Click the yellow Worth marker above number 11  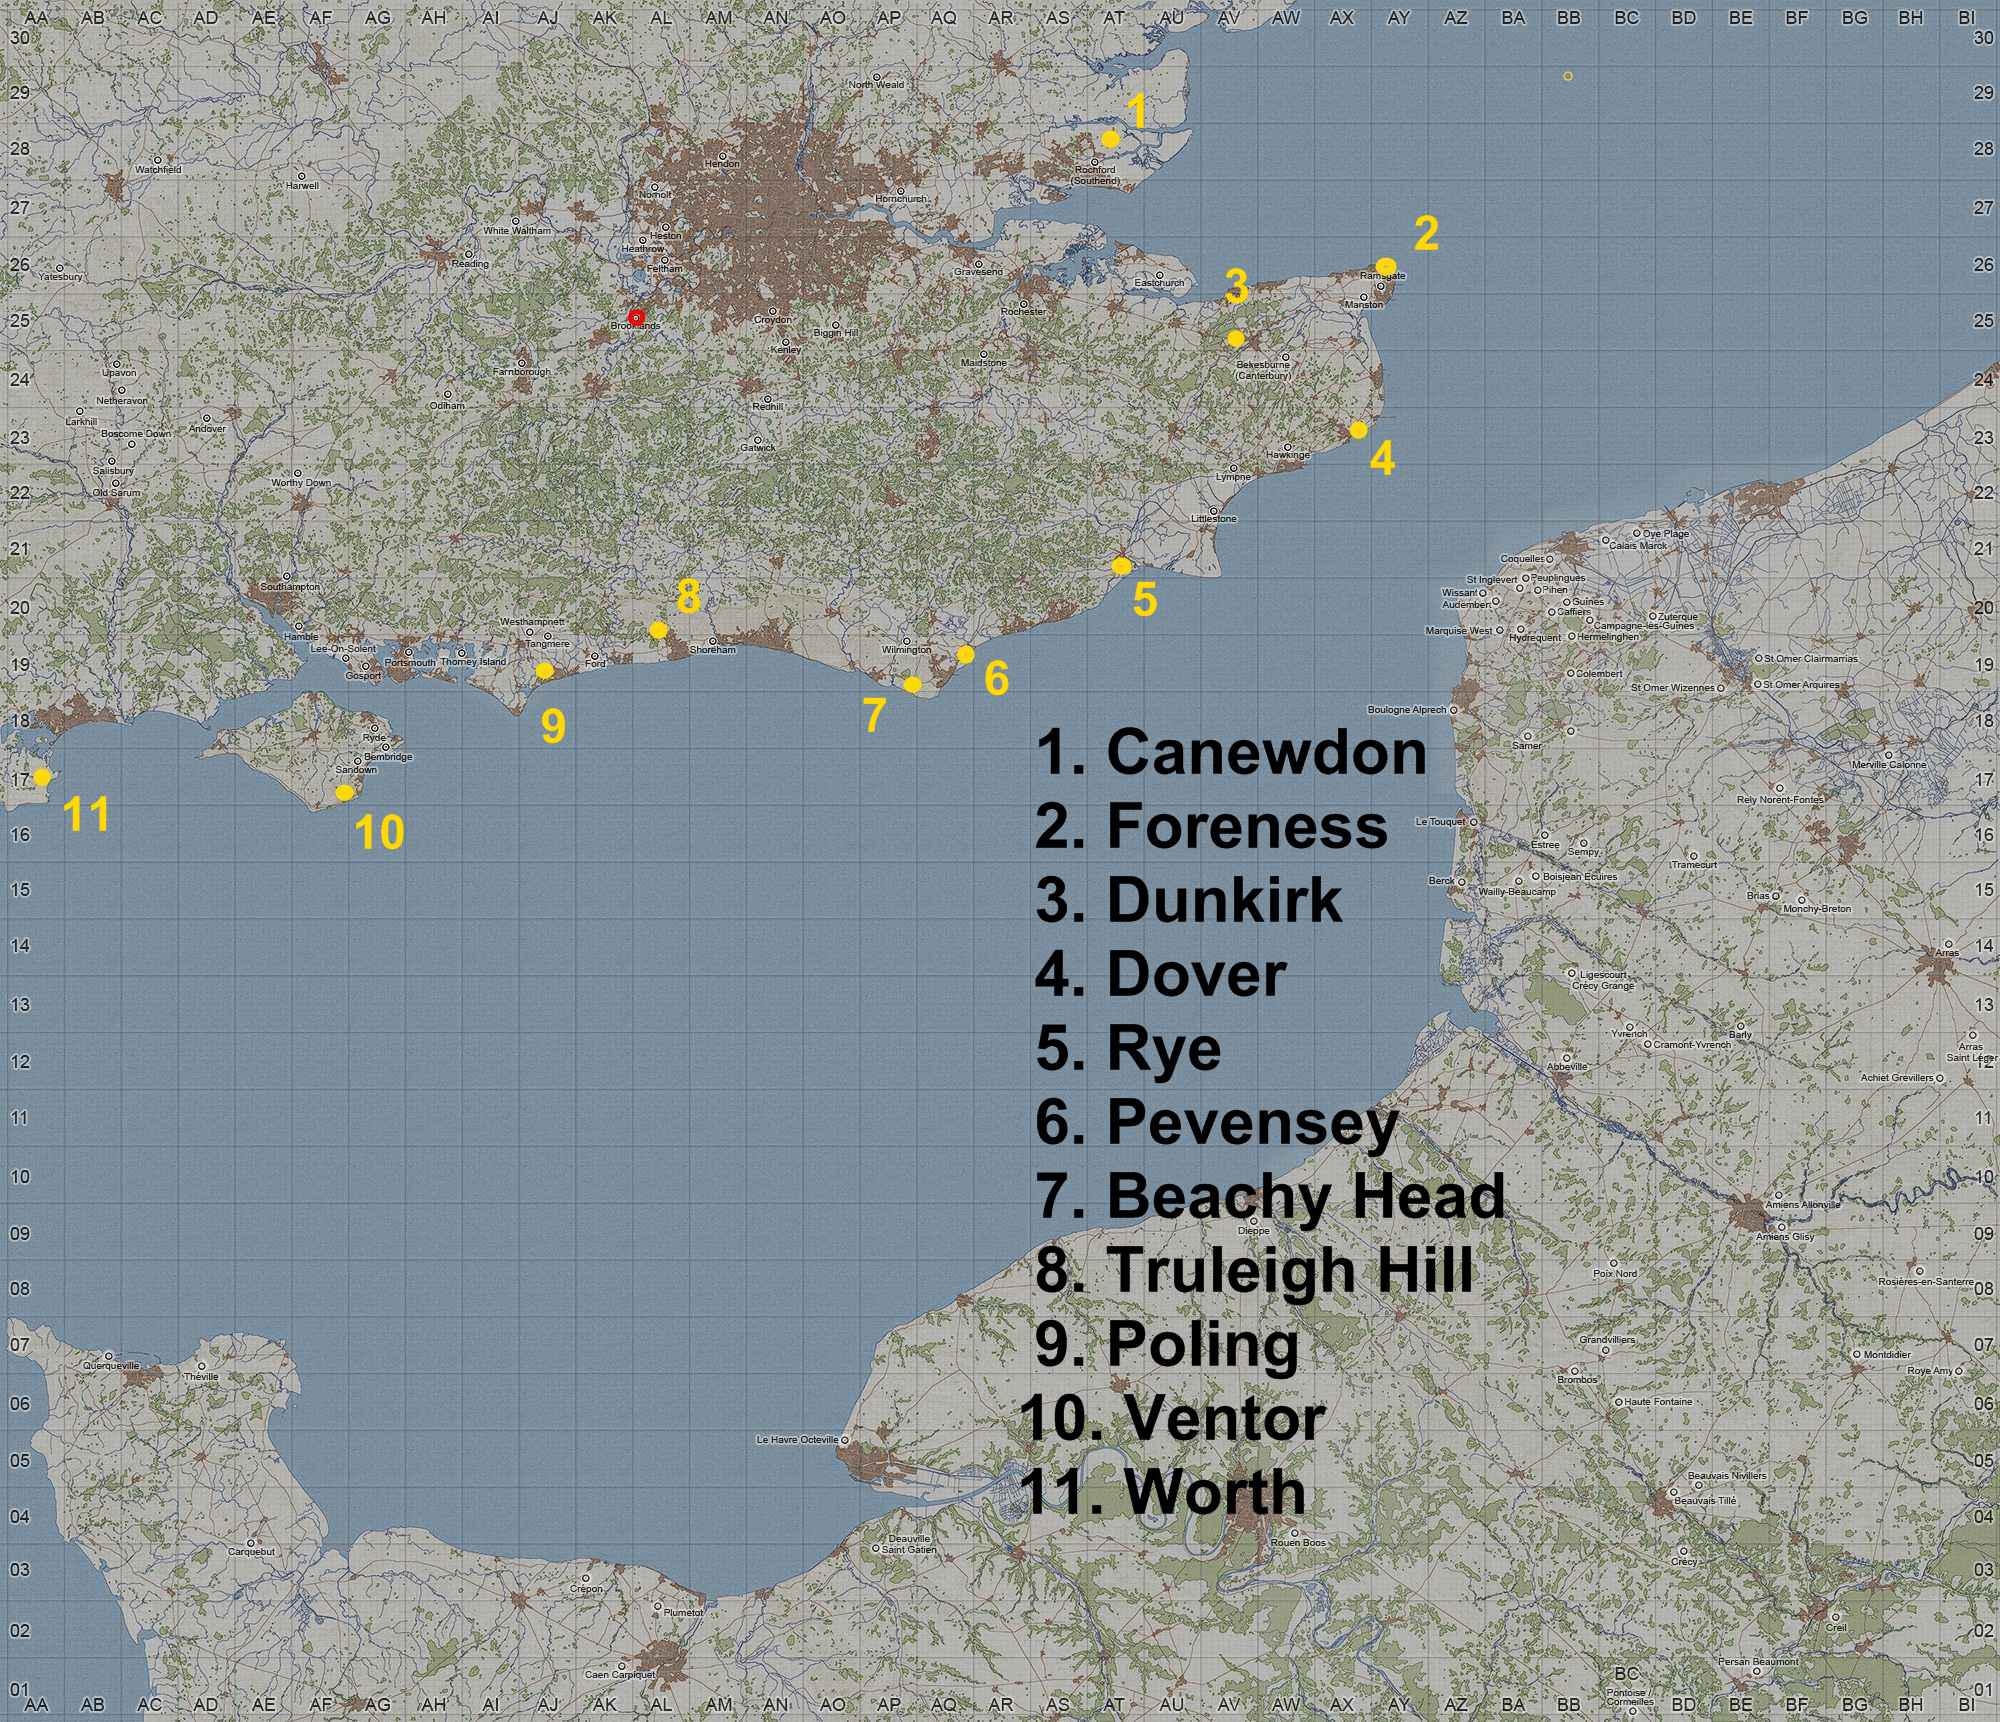click(x=42, y=777)
